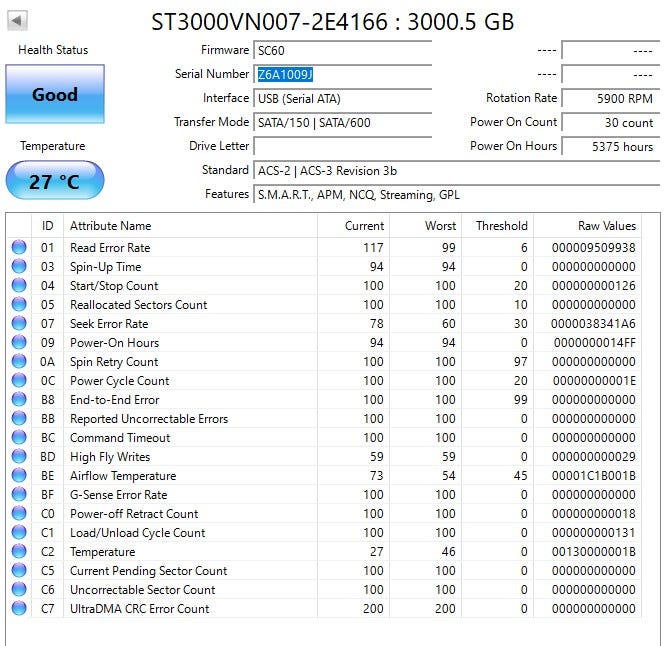The image size is (667, 646).
Task: Click status orb for G-Sense Error Rate
Action: (x=19, y=494)
